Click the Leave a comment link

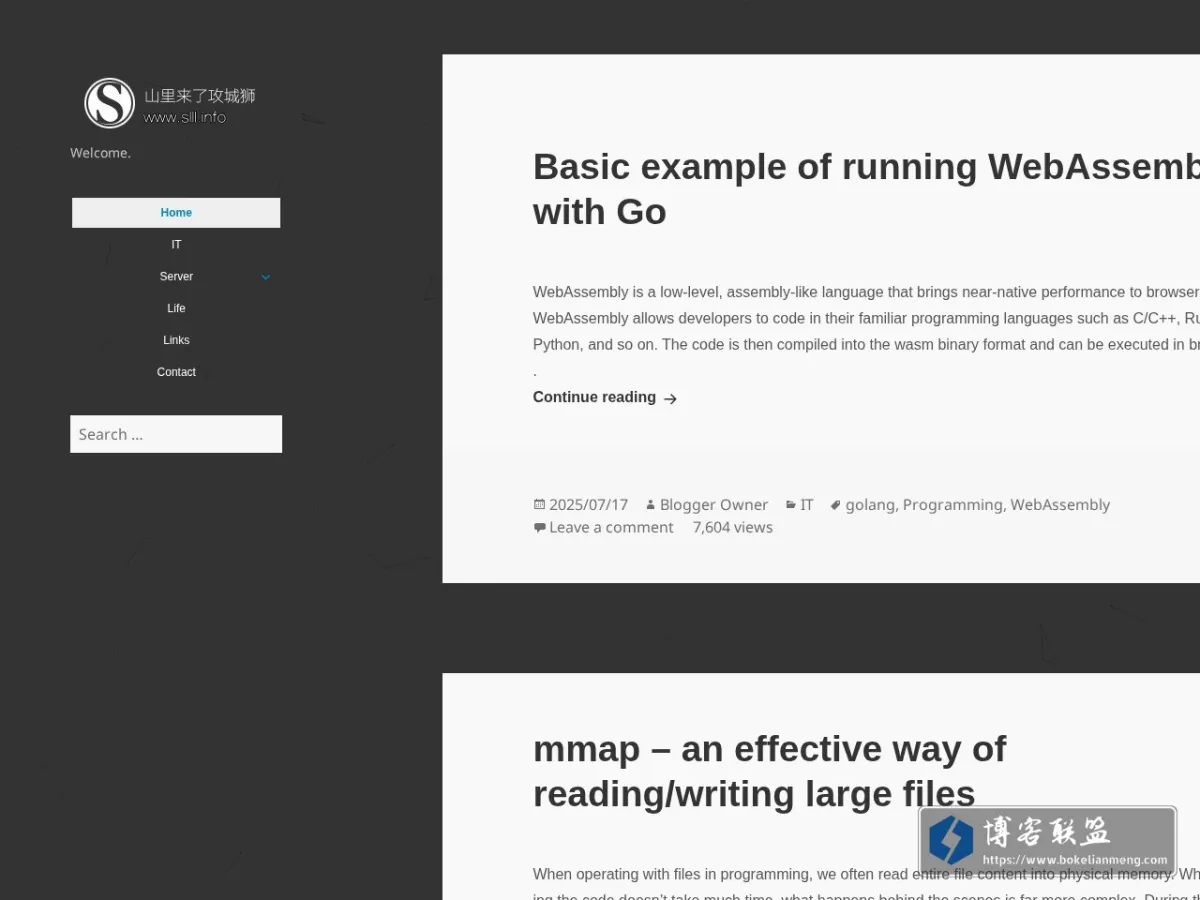[x=611, y=527]
